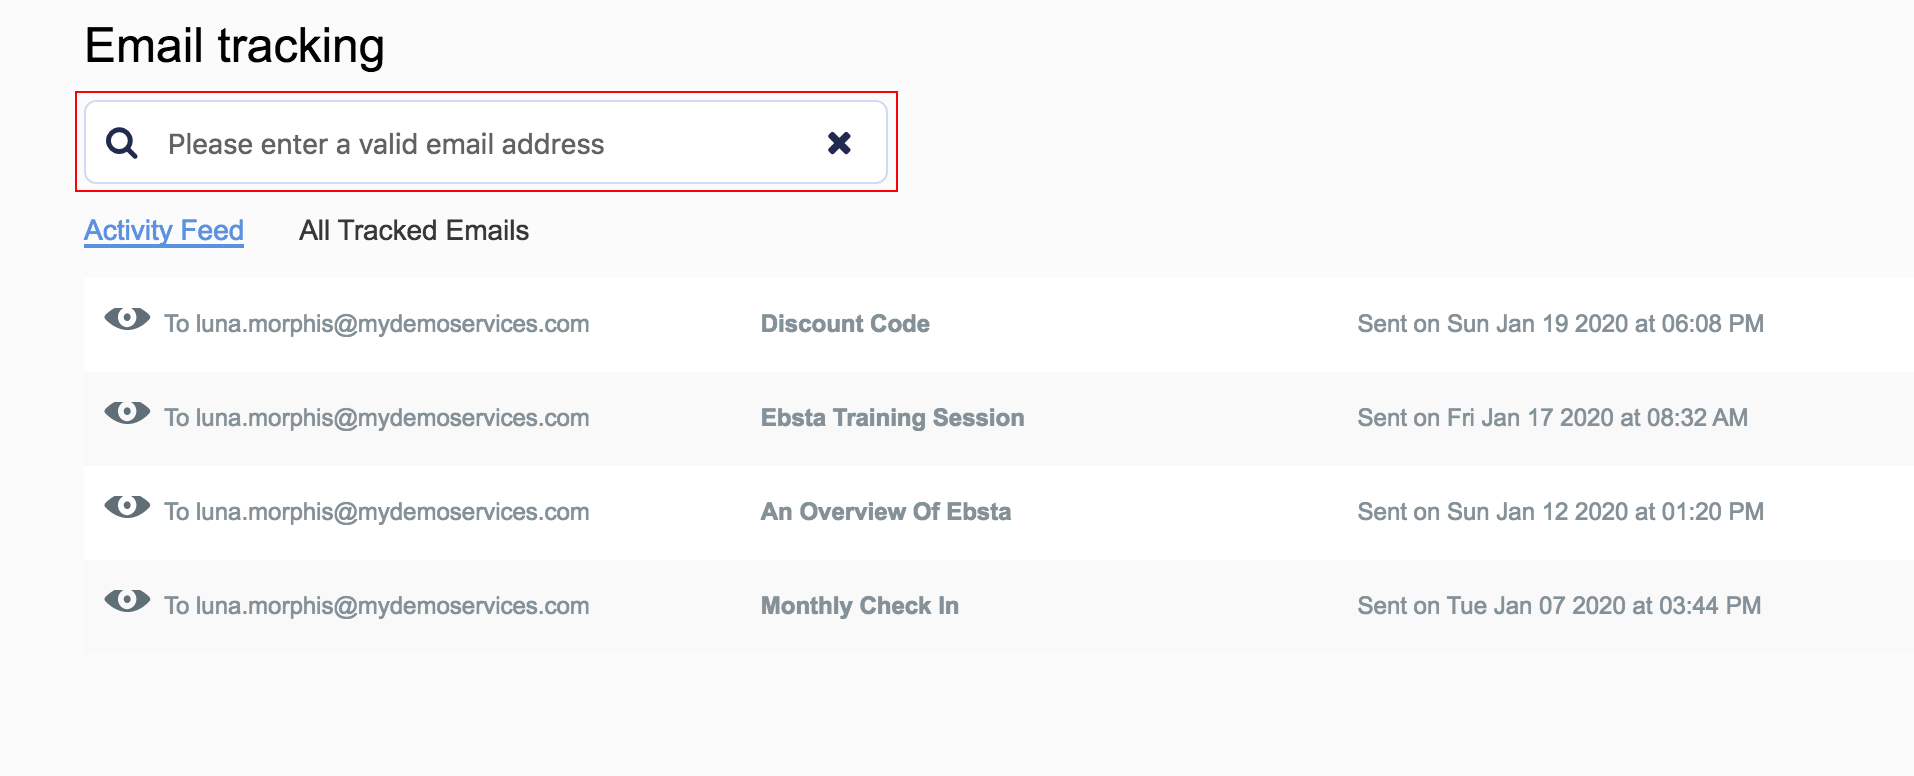
Task: Click the magnifying glass search icon
Action: click(122, 143)
